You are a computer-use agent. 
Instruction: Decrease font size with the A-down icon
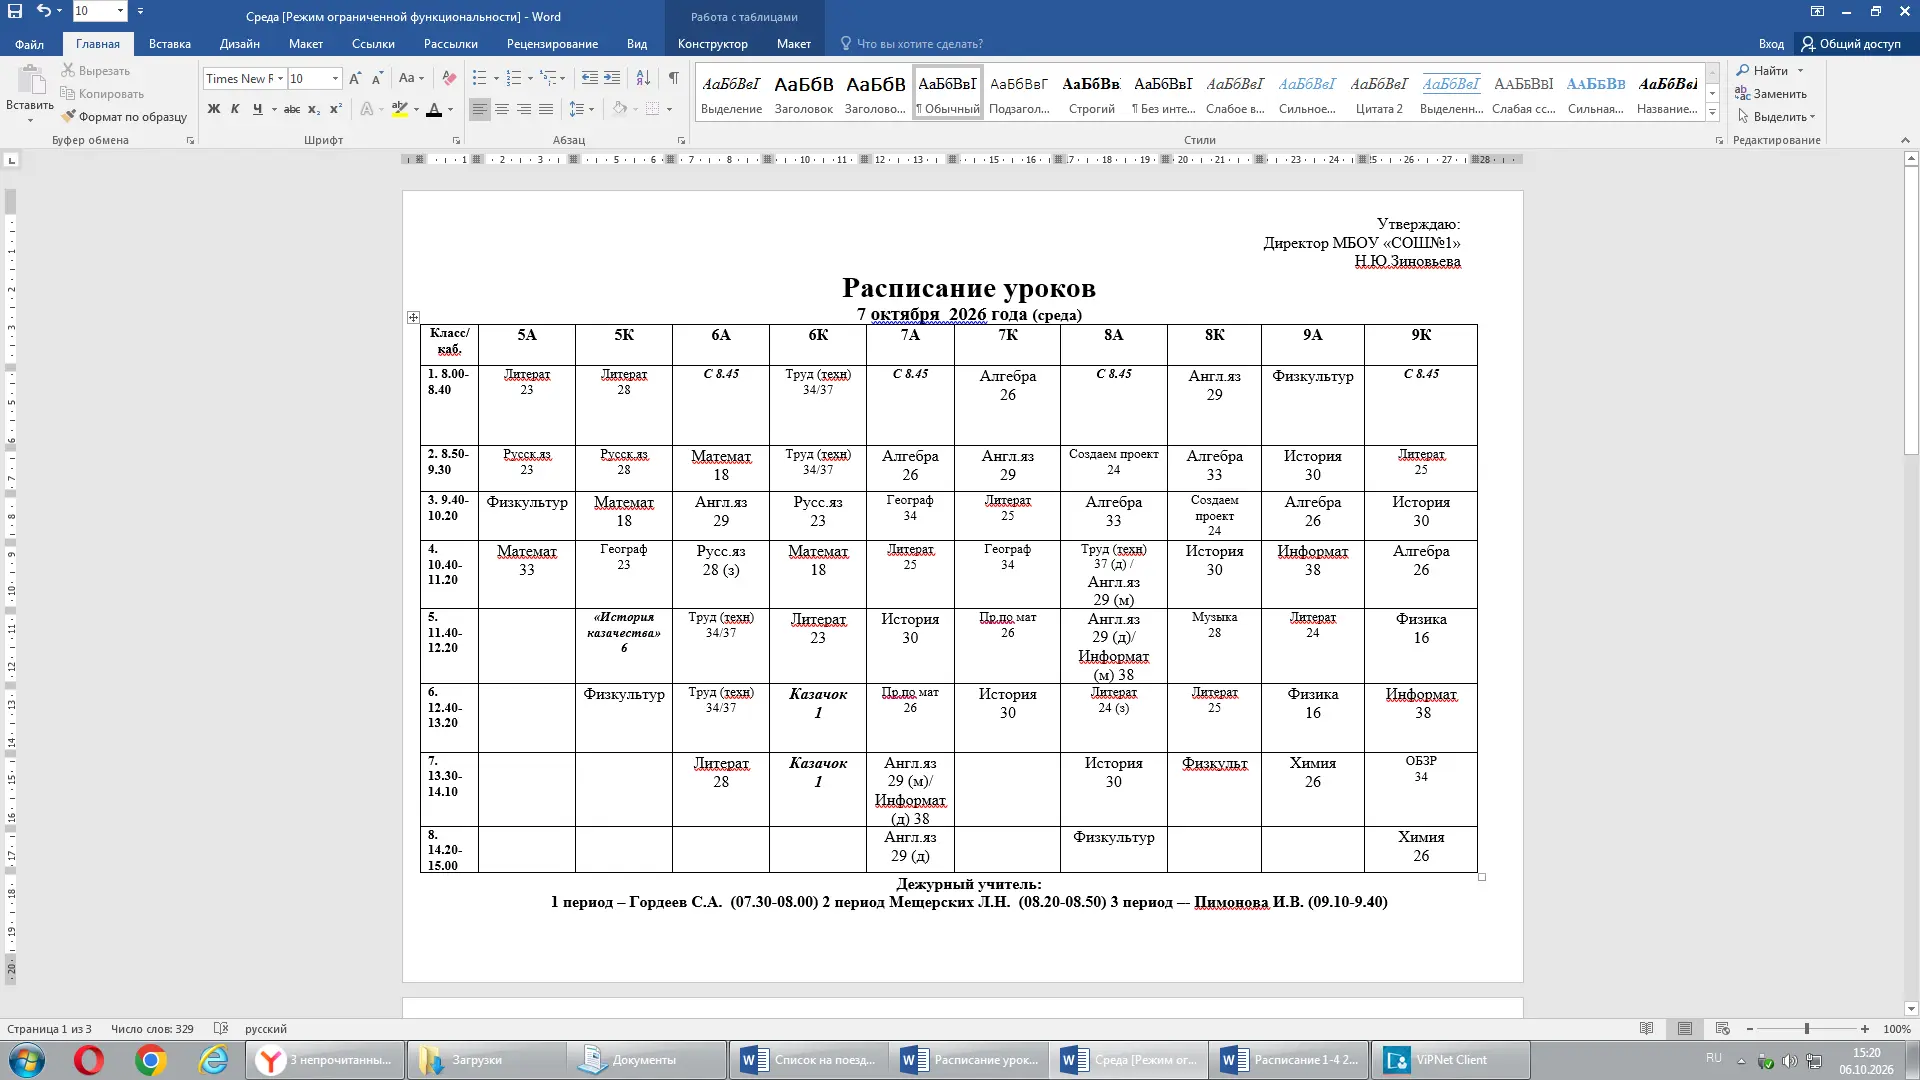[x=377, y=78]
